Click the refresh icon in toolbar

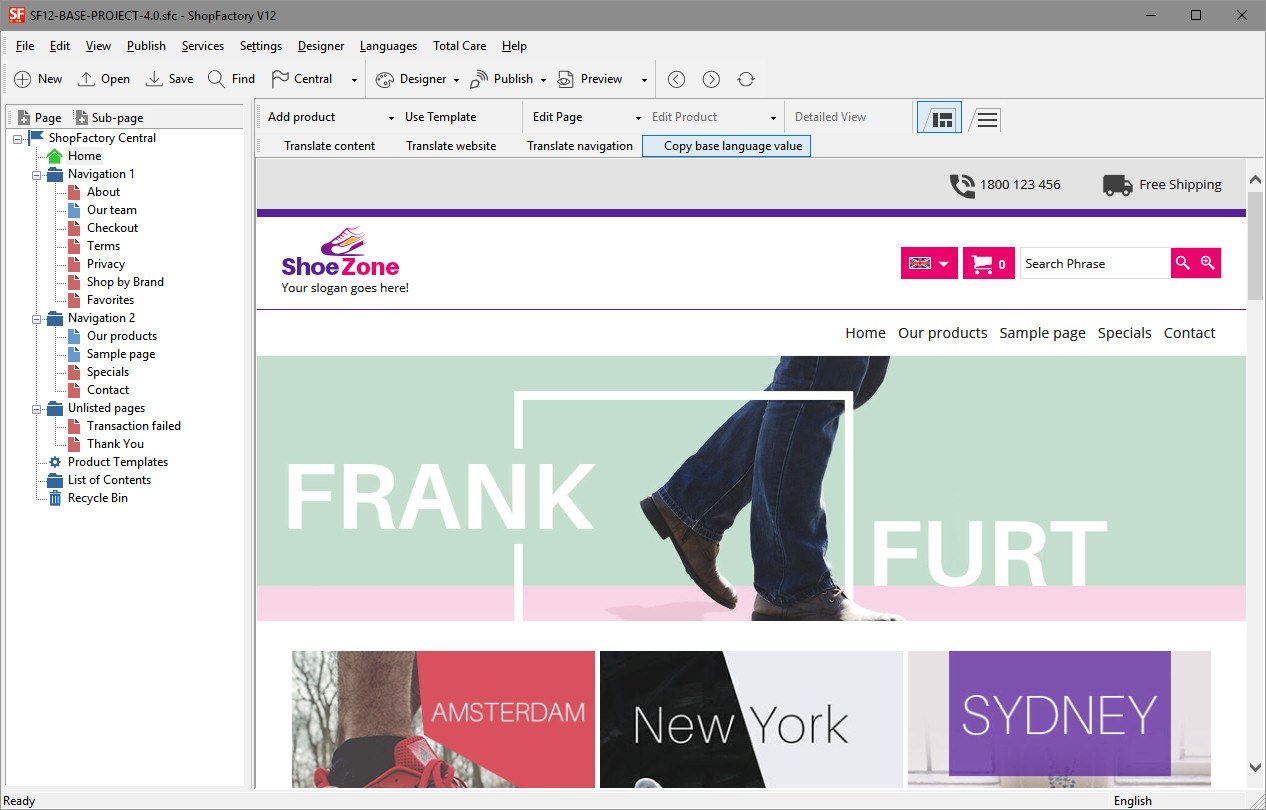[746, 79]
